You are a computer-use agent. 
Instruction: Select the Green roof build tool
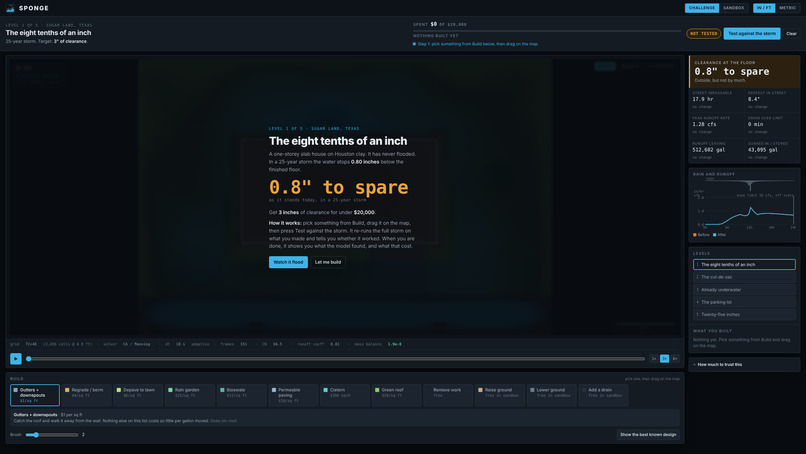397,395
